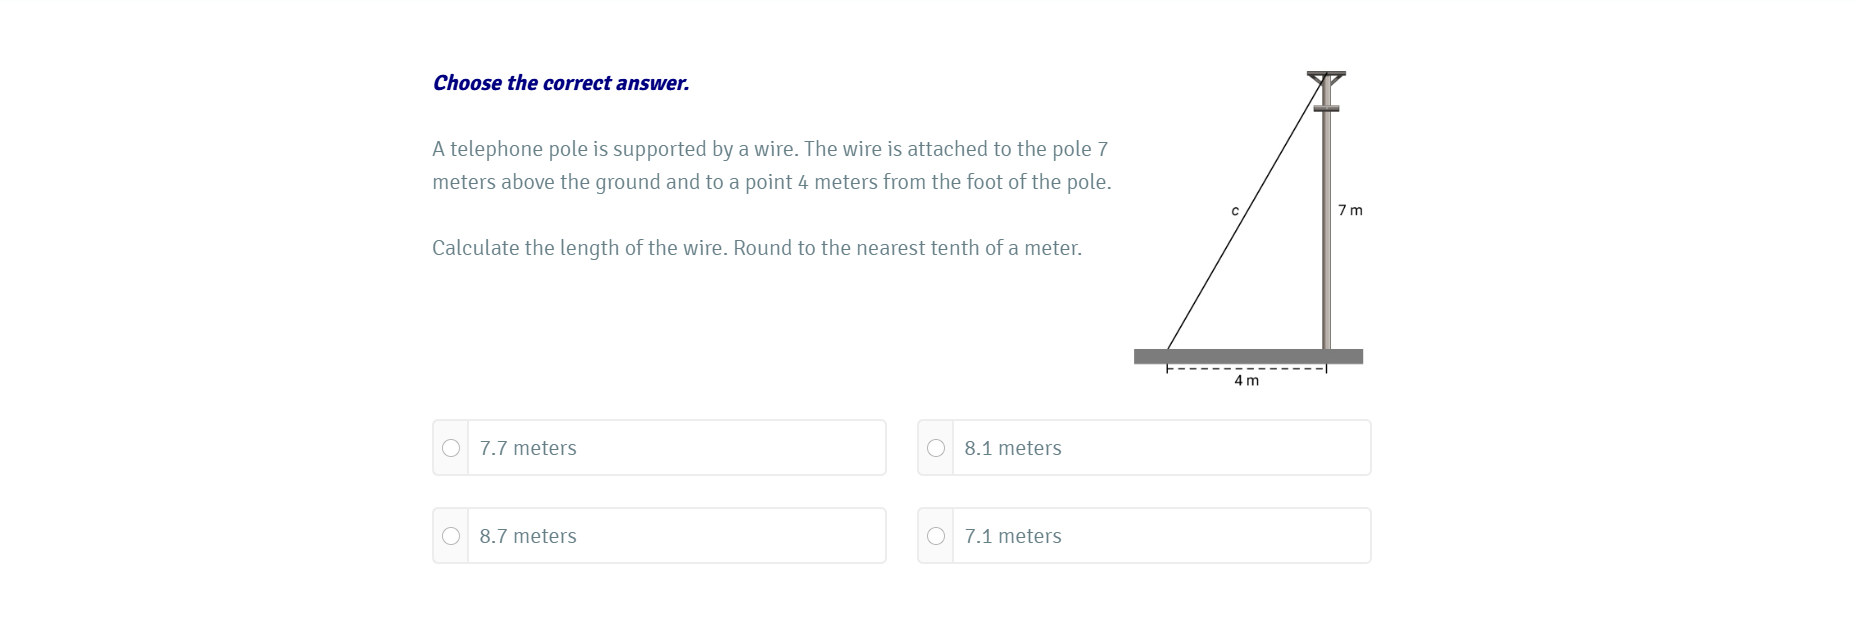The height and width of the screenshot is (620, 1857).
Task: Click the 4 m label on the diagram
Action: click(1247, 380)
